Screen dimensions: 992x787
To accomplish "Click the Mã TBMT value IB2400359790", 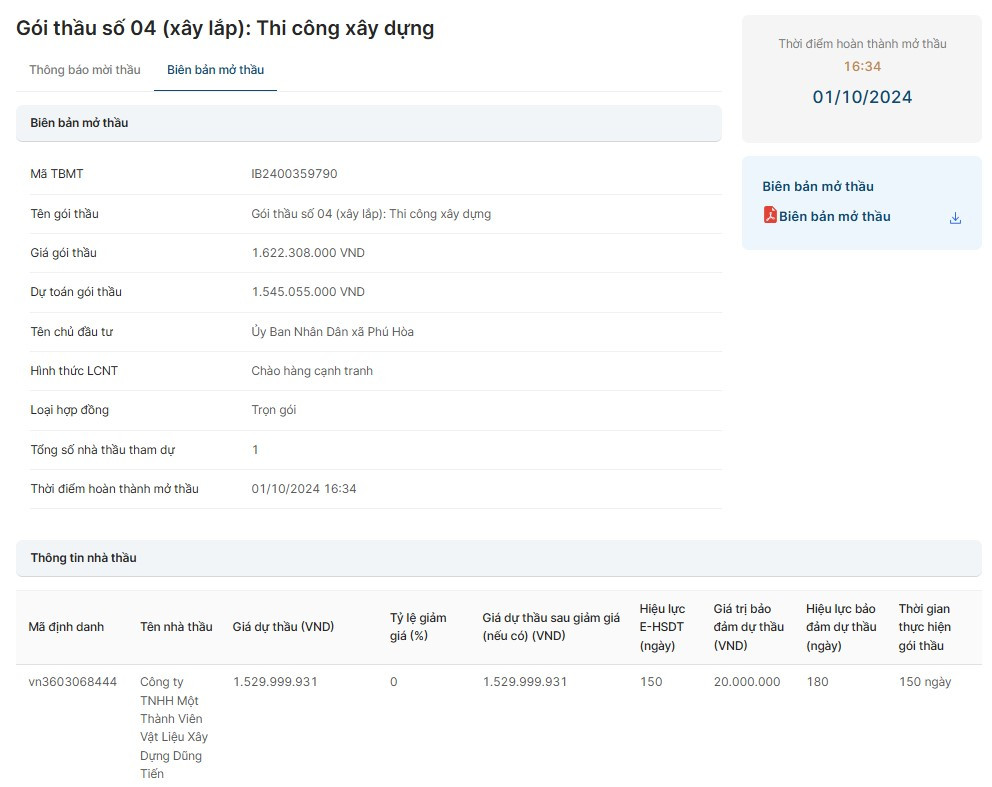I will click(x=294, y=174).
